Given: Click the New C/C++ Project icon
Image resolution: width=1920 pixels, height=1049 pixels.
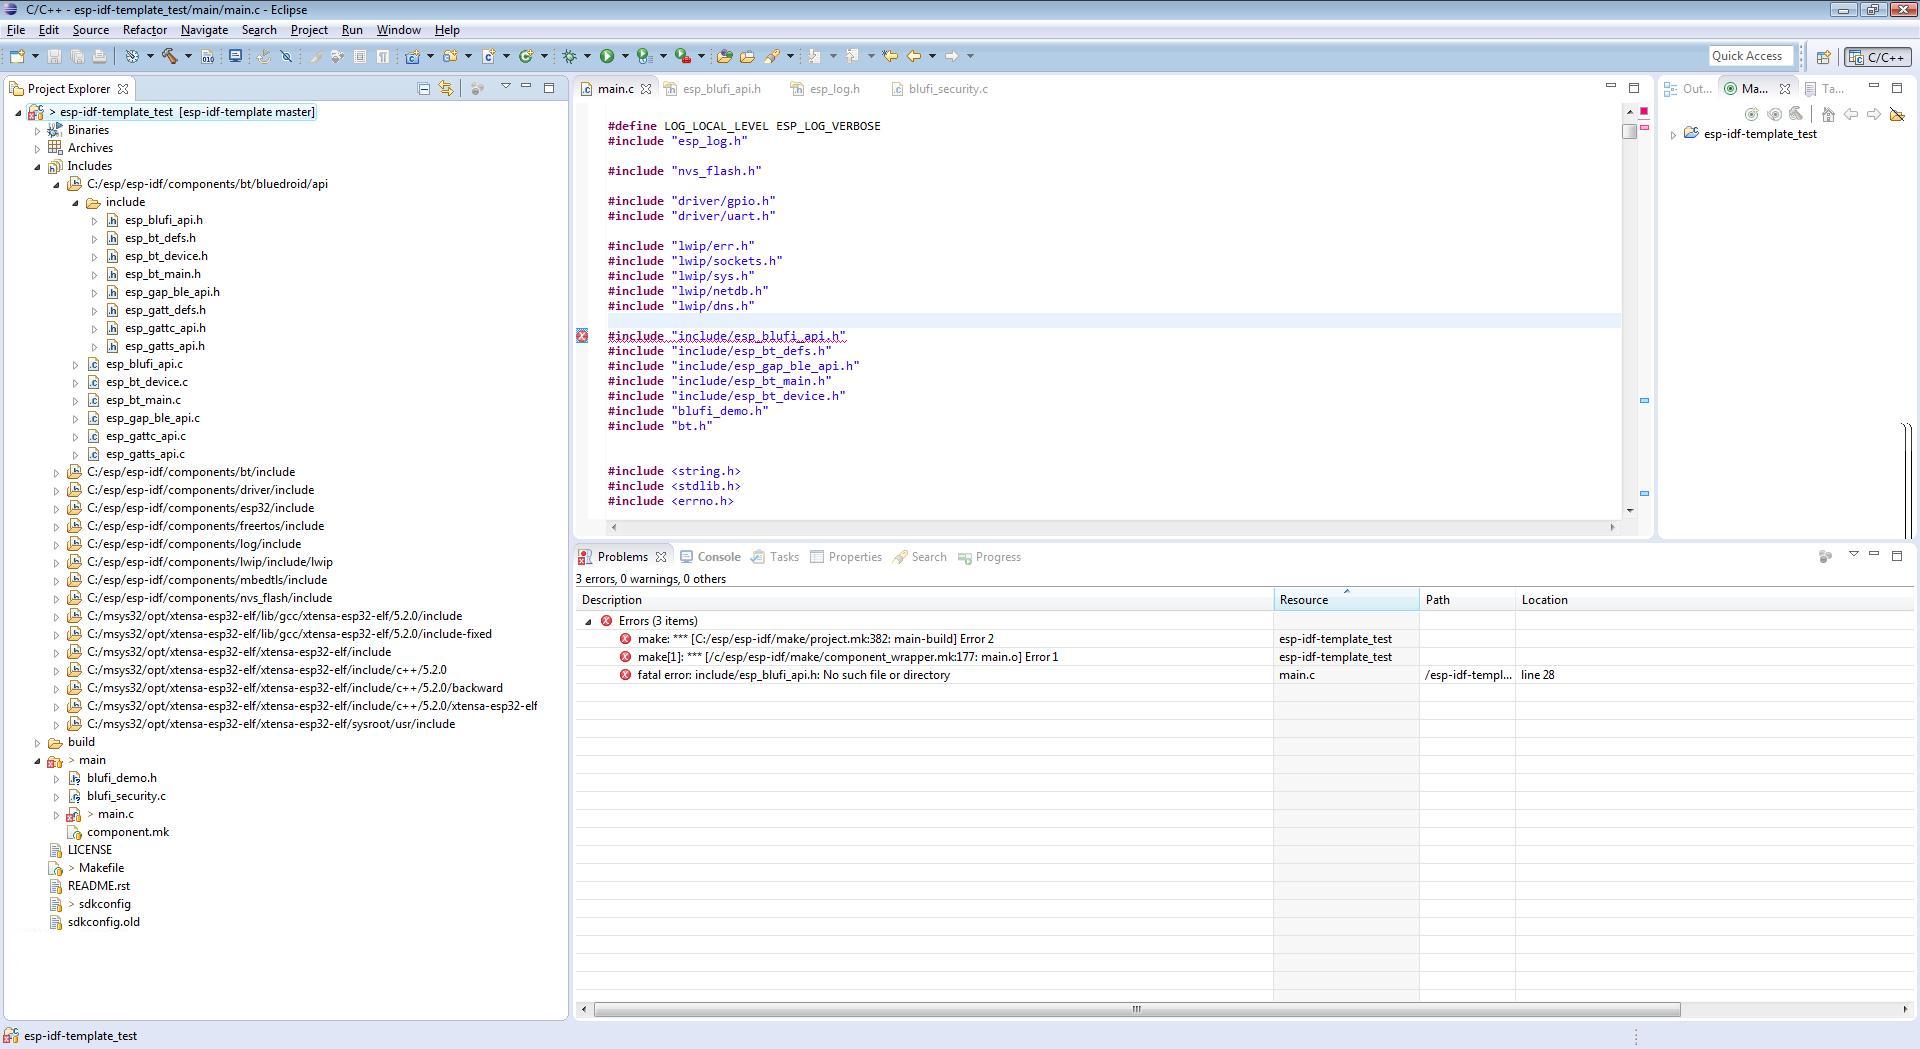Looking at the screenshot, I should [412, 56].
